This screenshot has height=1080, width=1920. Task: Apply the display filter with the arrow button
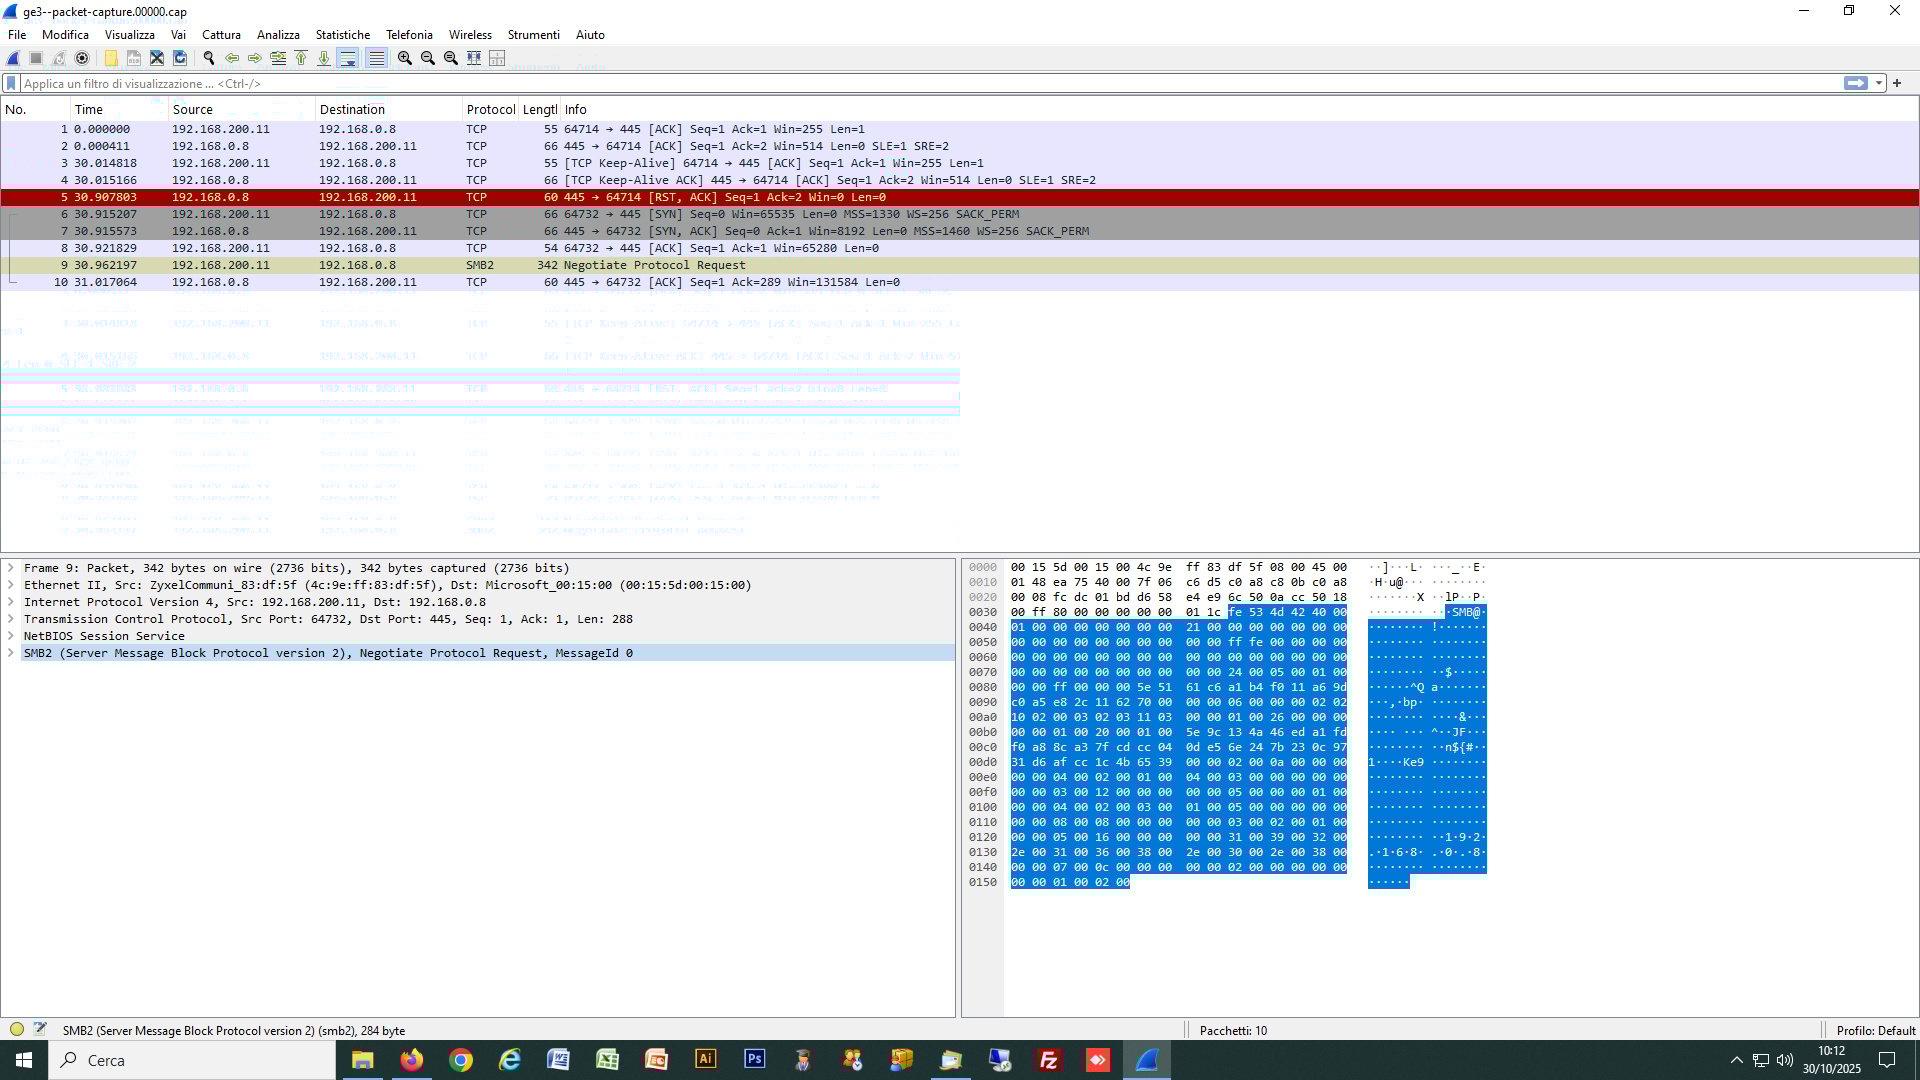pyautogui.click(x=1856, y=83)
